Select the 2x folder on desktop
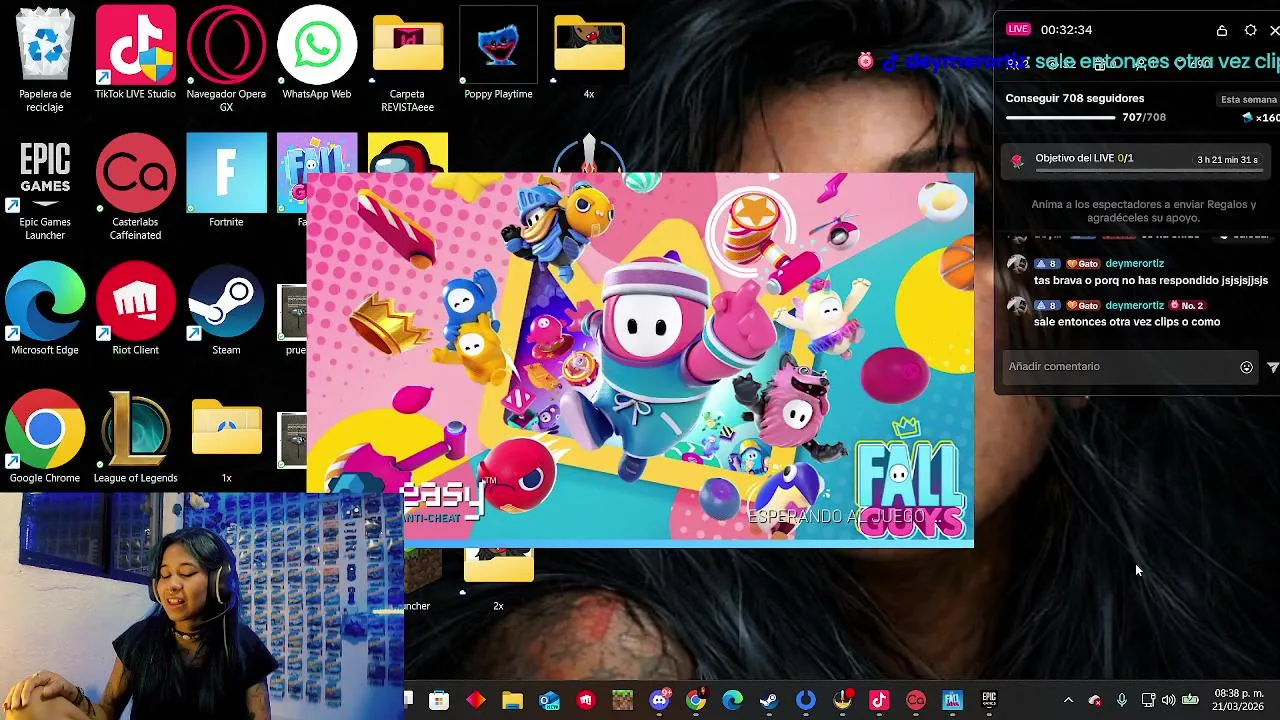The height and width of the screenshot is (720, 1280). (498, 580)
